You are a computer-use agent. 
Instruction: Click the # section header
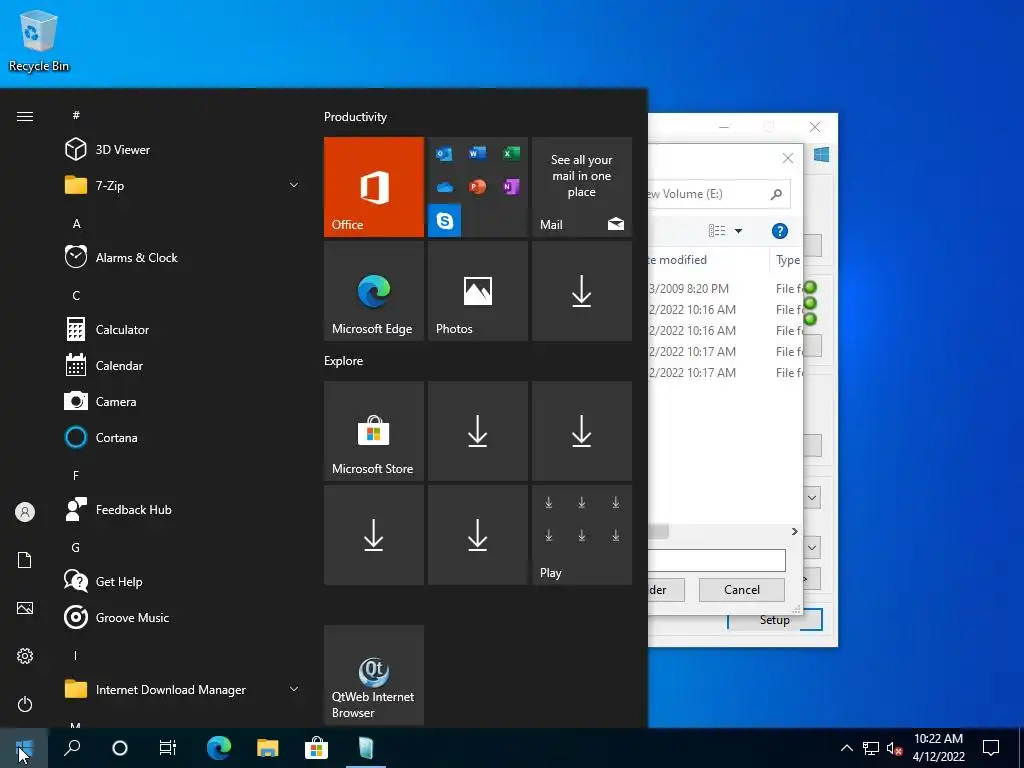76,115
